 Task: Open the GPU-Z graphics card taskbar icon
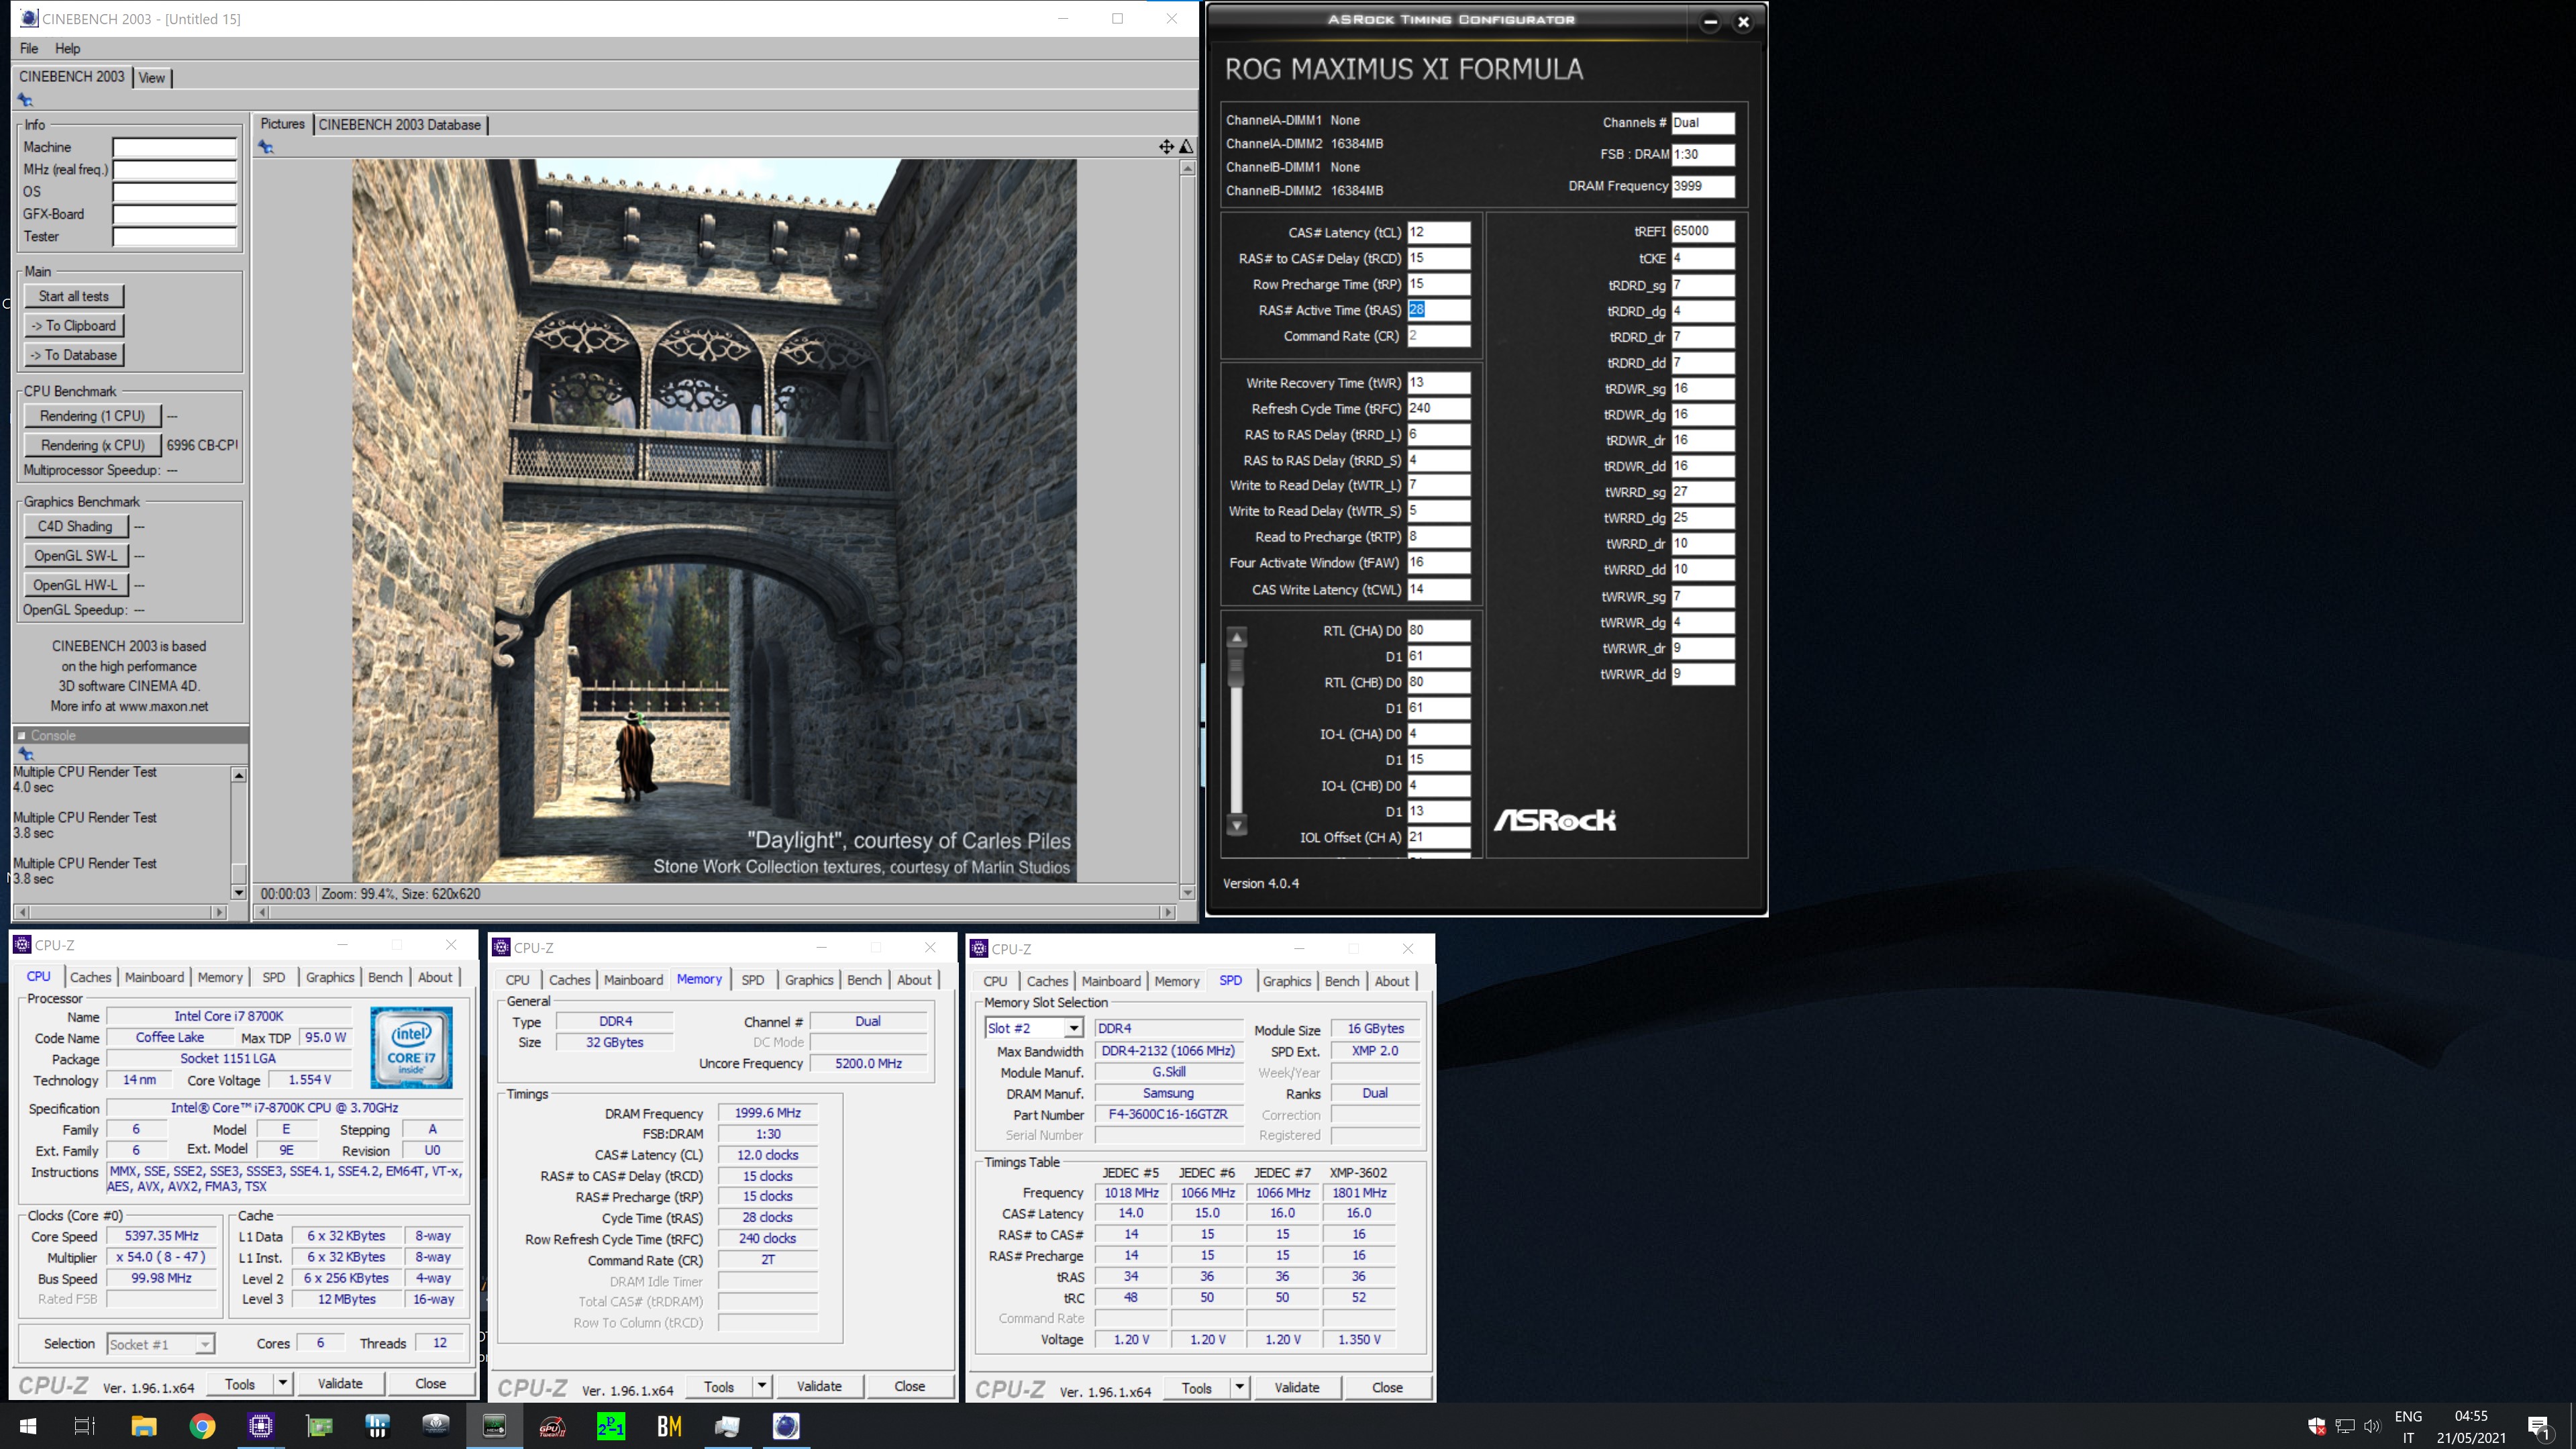click(x=319, y=1426)
